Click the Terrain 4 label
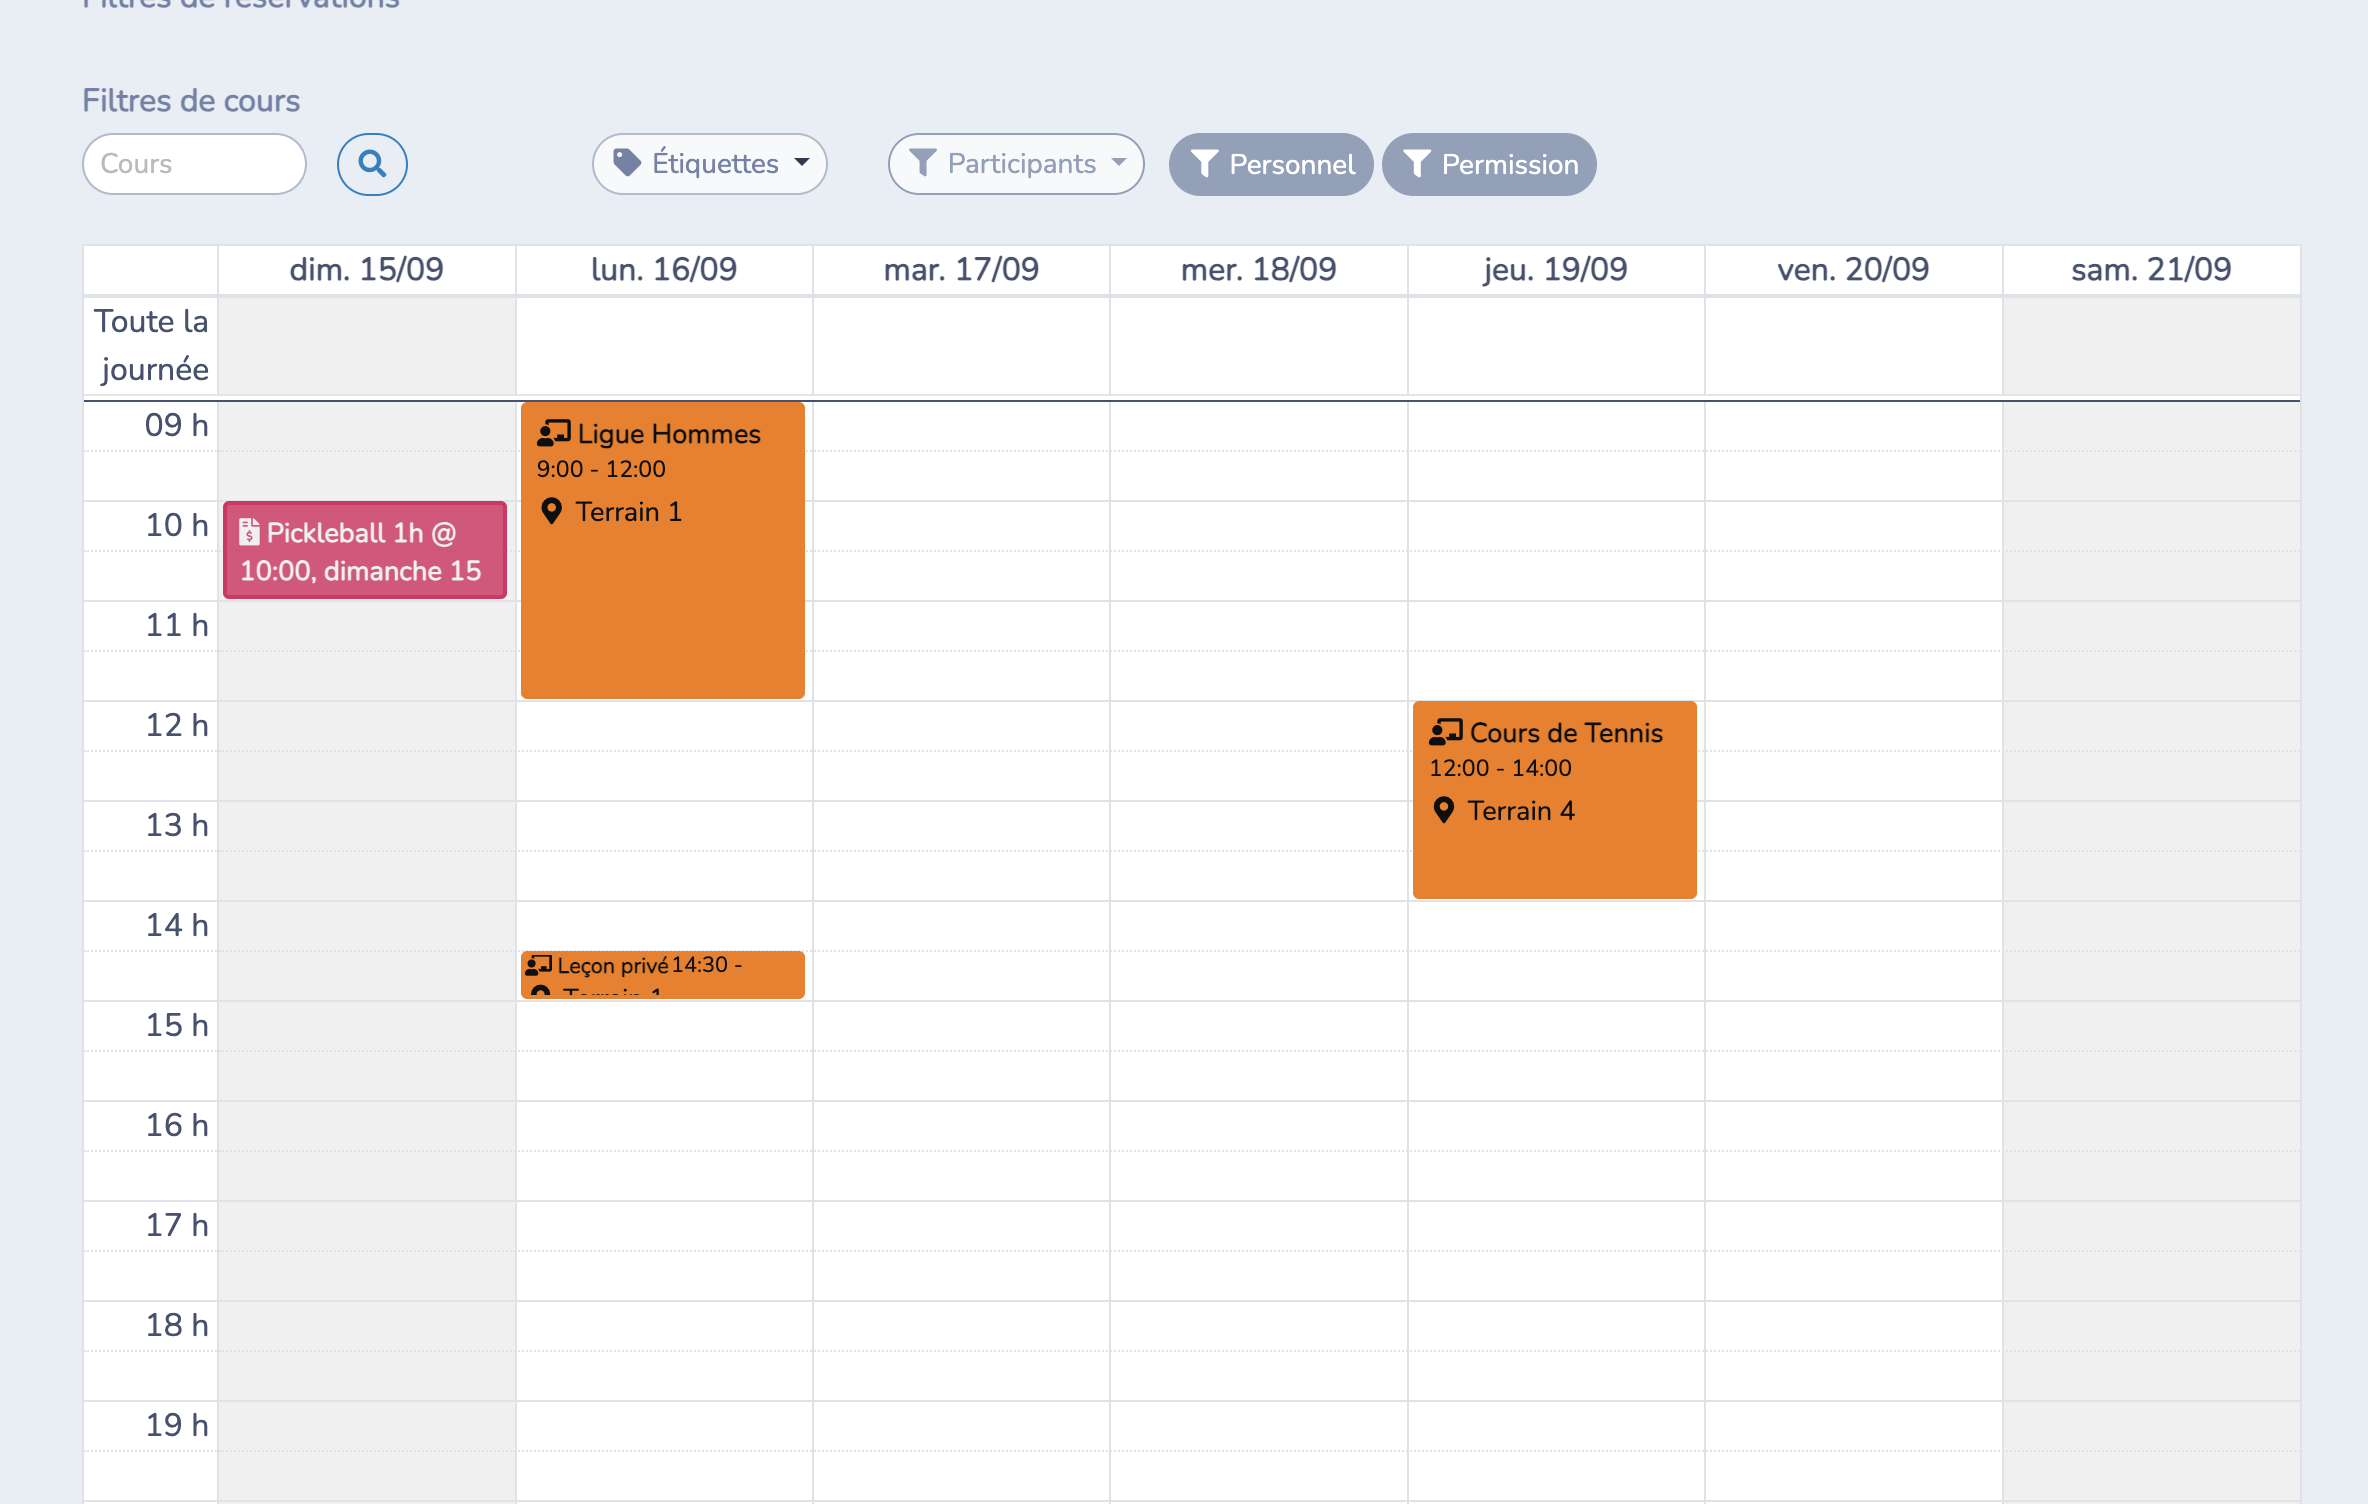The height and width of the screenshot is (1504, 2368). point(1521,811)
